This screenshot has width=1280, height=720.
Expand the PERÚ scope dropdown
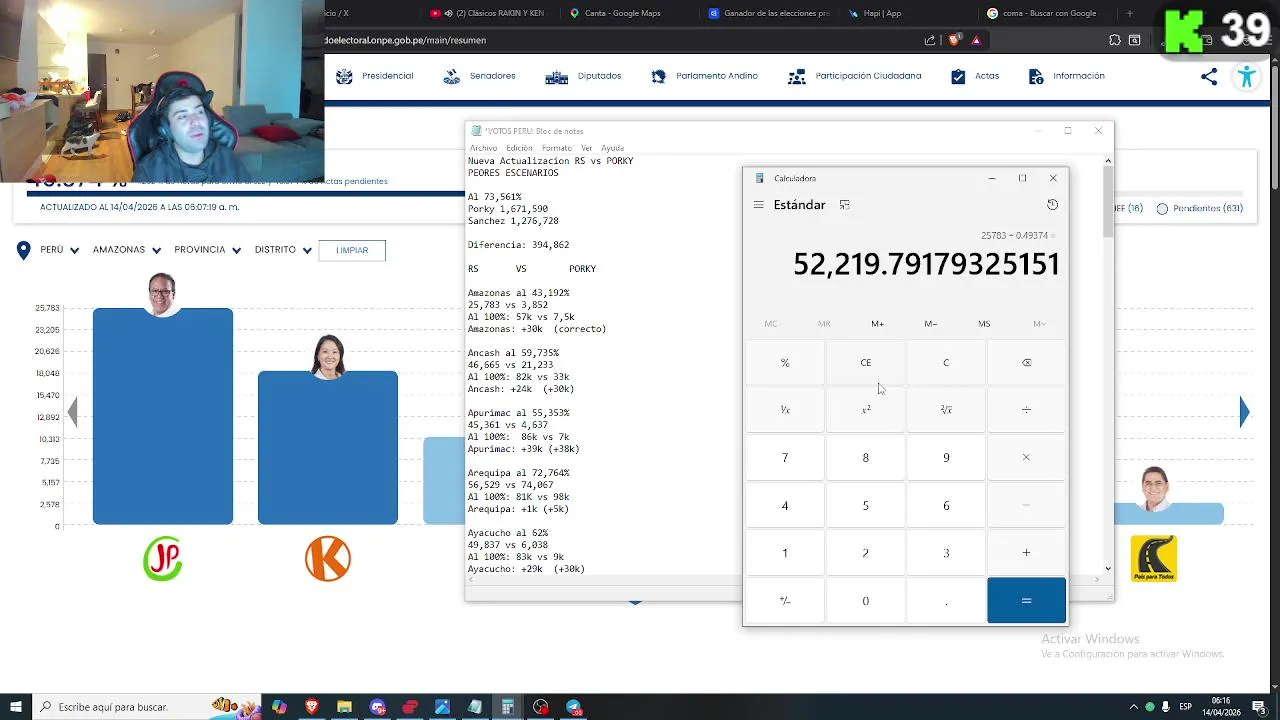(60, 250)
